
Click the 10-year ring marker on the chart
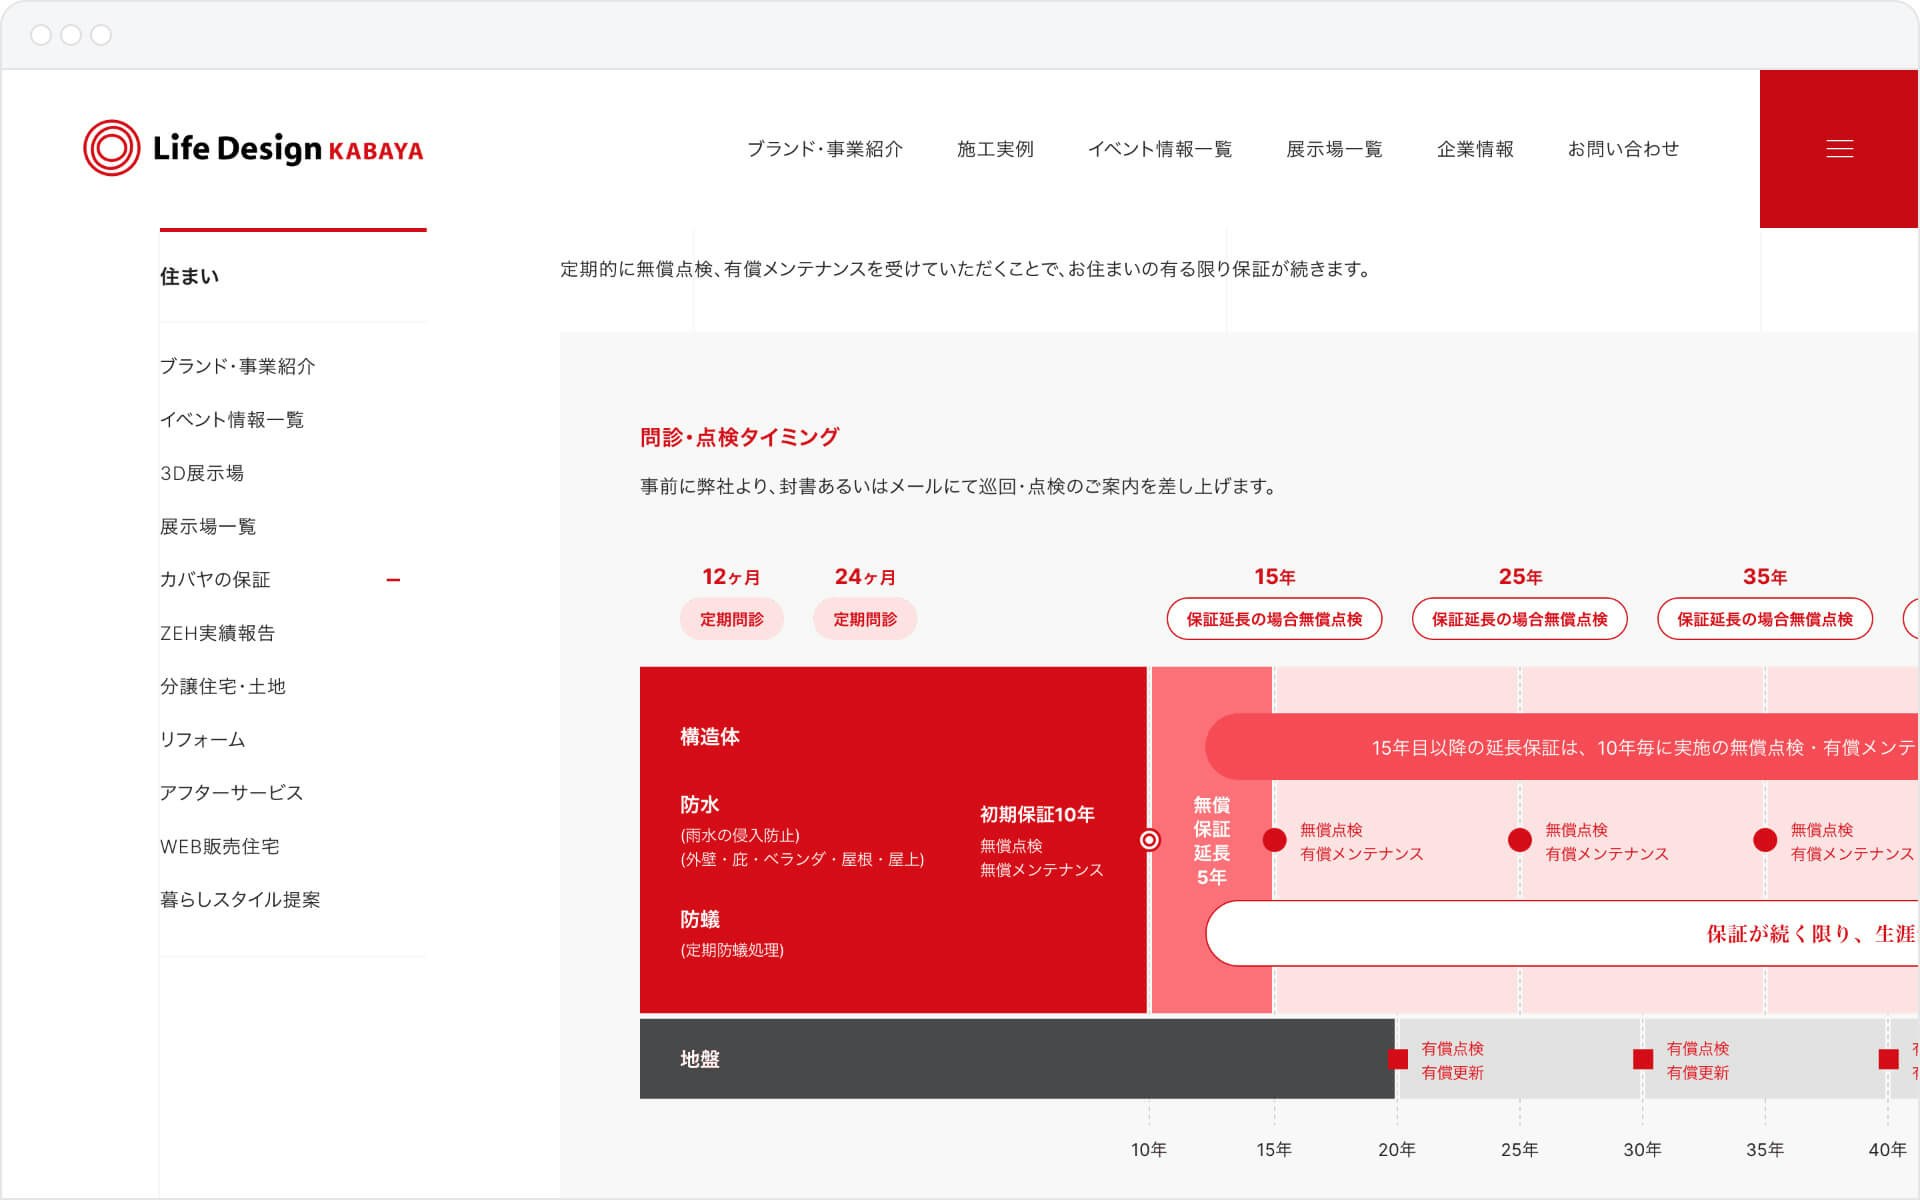(1149, 840)
